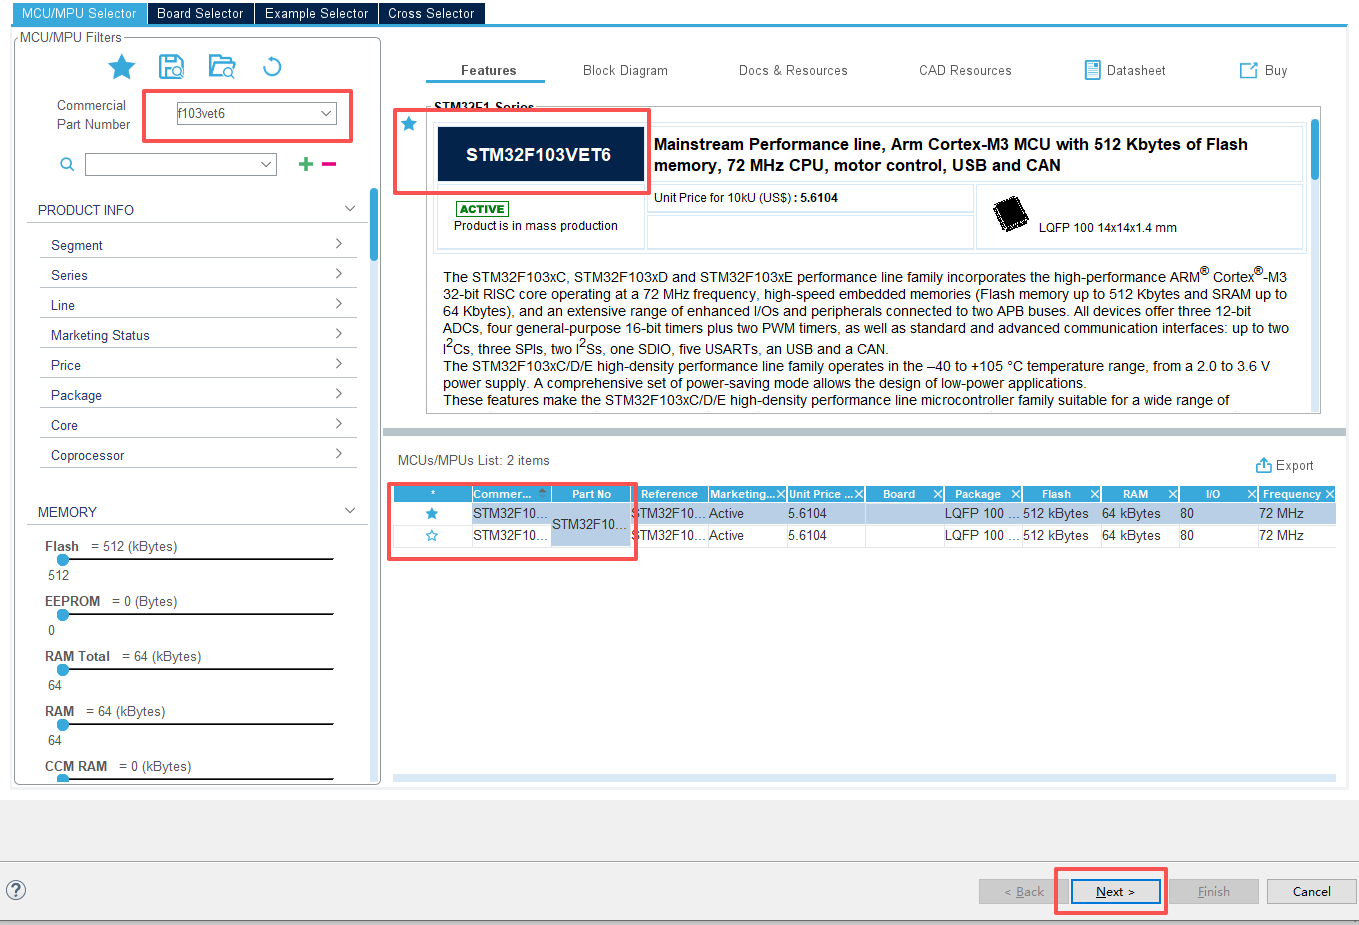Image resolution: width=1359 pixels, height=925 pixels.
Task: Expand the Package filter
Action: (339, 394)
